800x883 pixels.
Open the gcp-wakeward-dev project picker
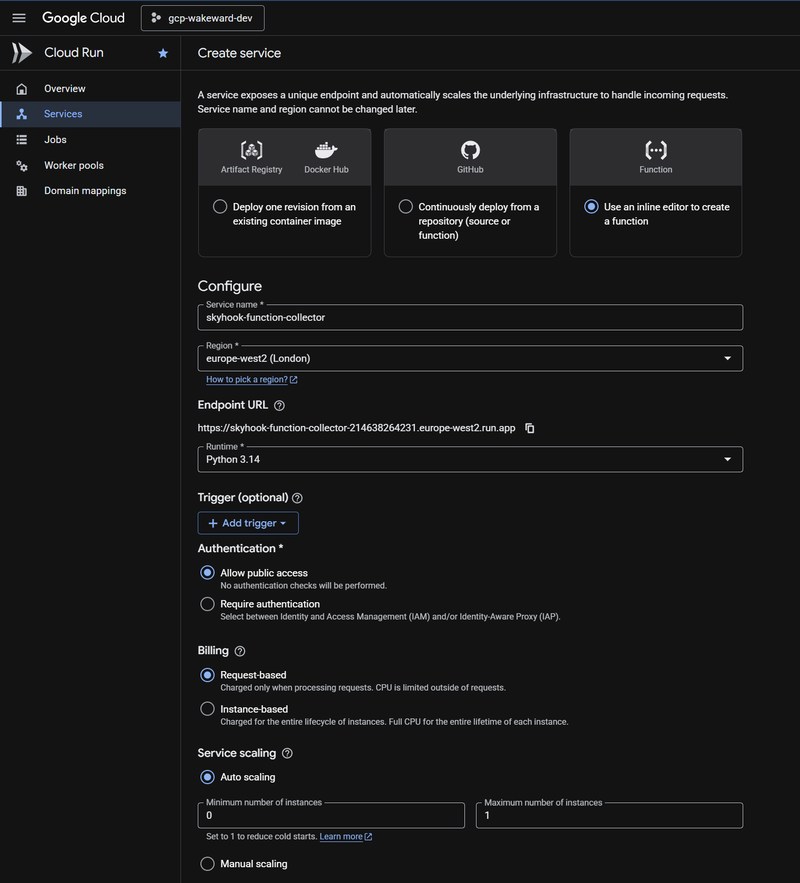(x=203, y=18)
